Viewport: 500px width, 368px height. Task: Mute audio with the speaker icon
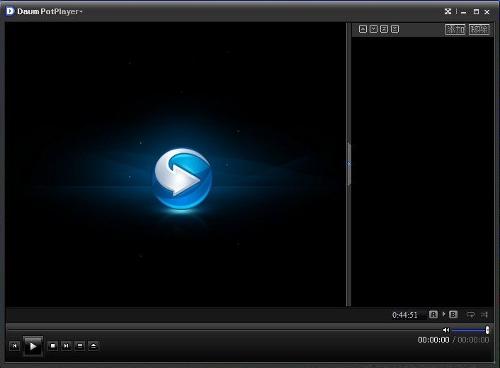coord(446,330)
